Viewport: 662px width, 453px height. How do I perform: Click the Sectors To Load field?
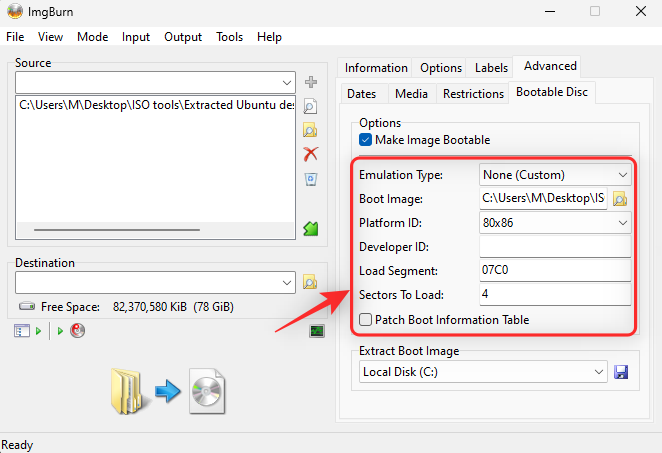(x=555, y=294)
